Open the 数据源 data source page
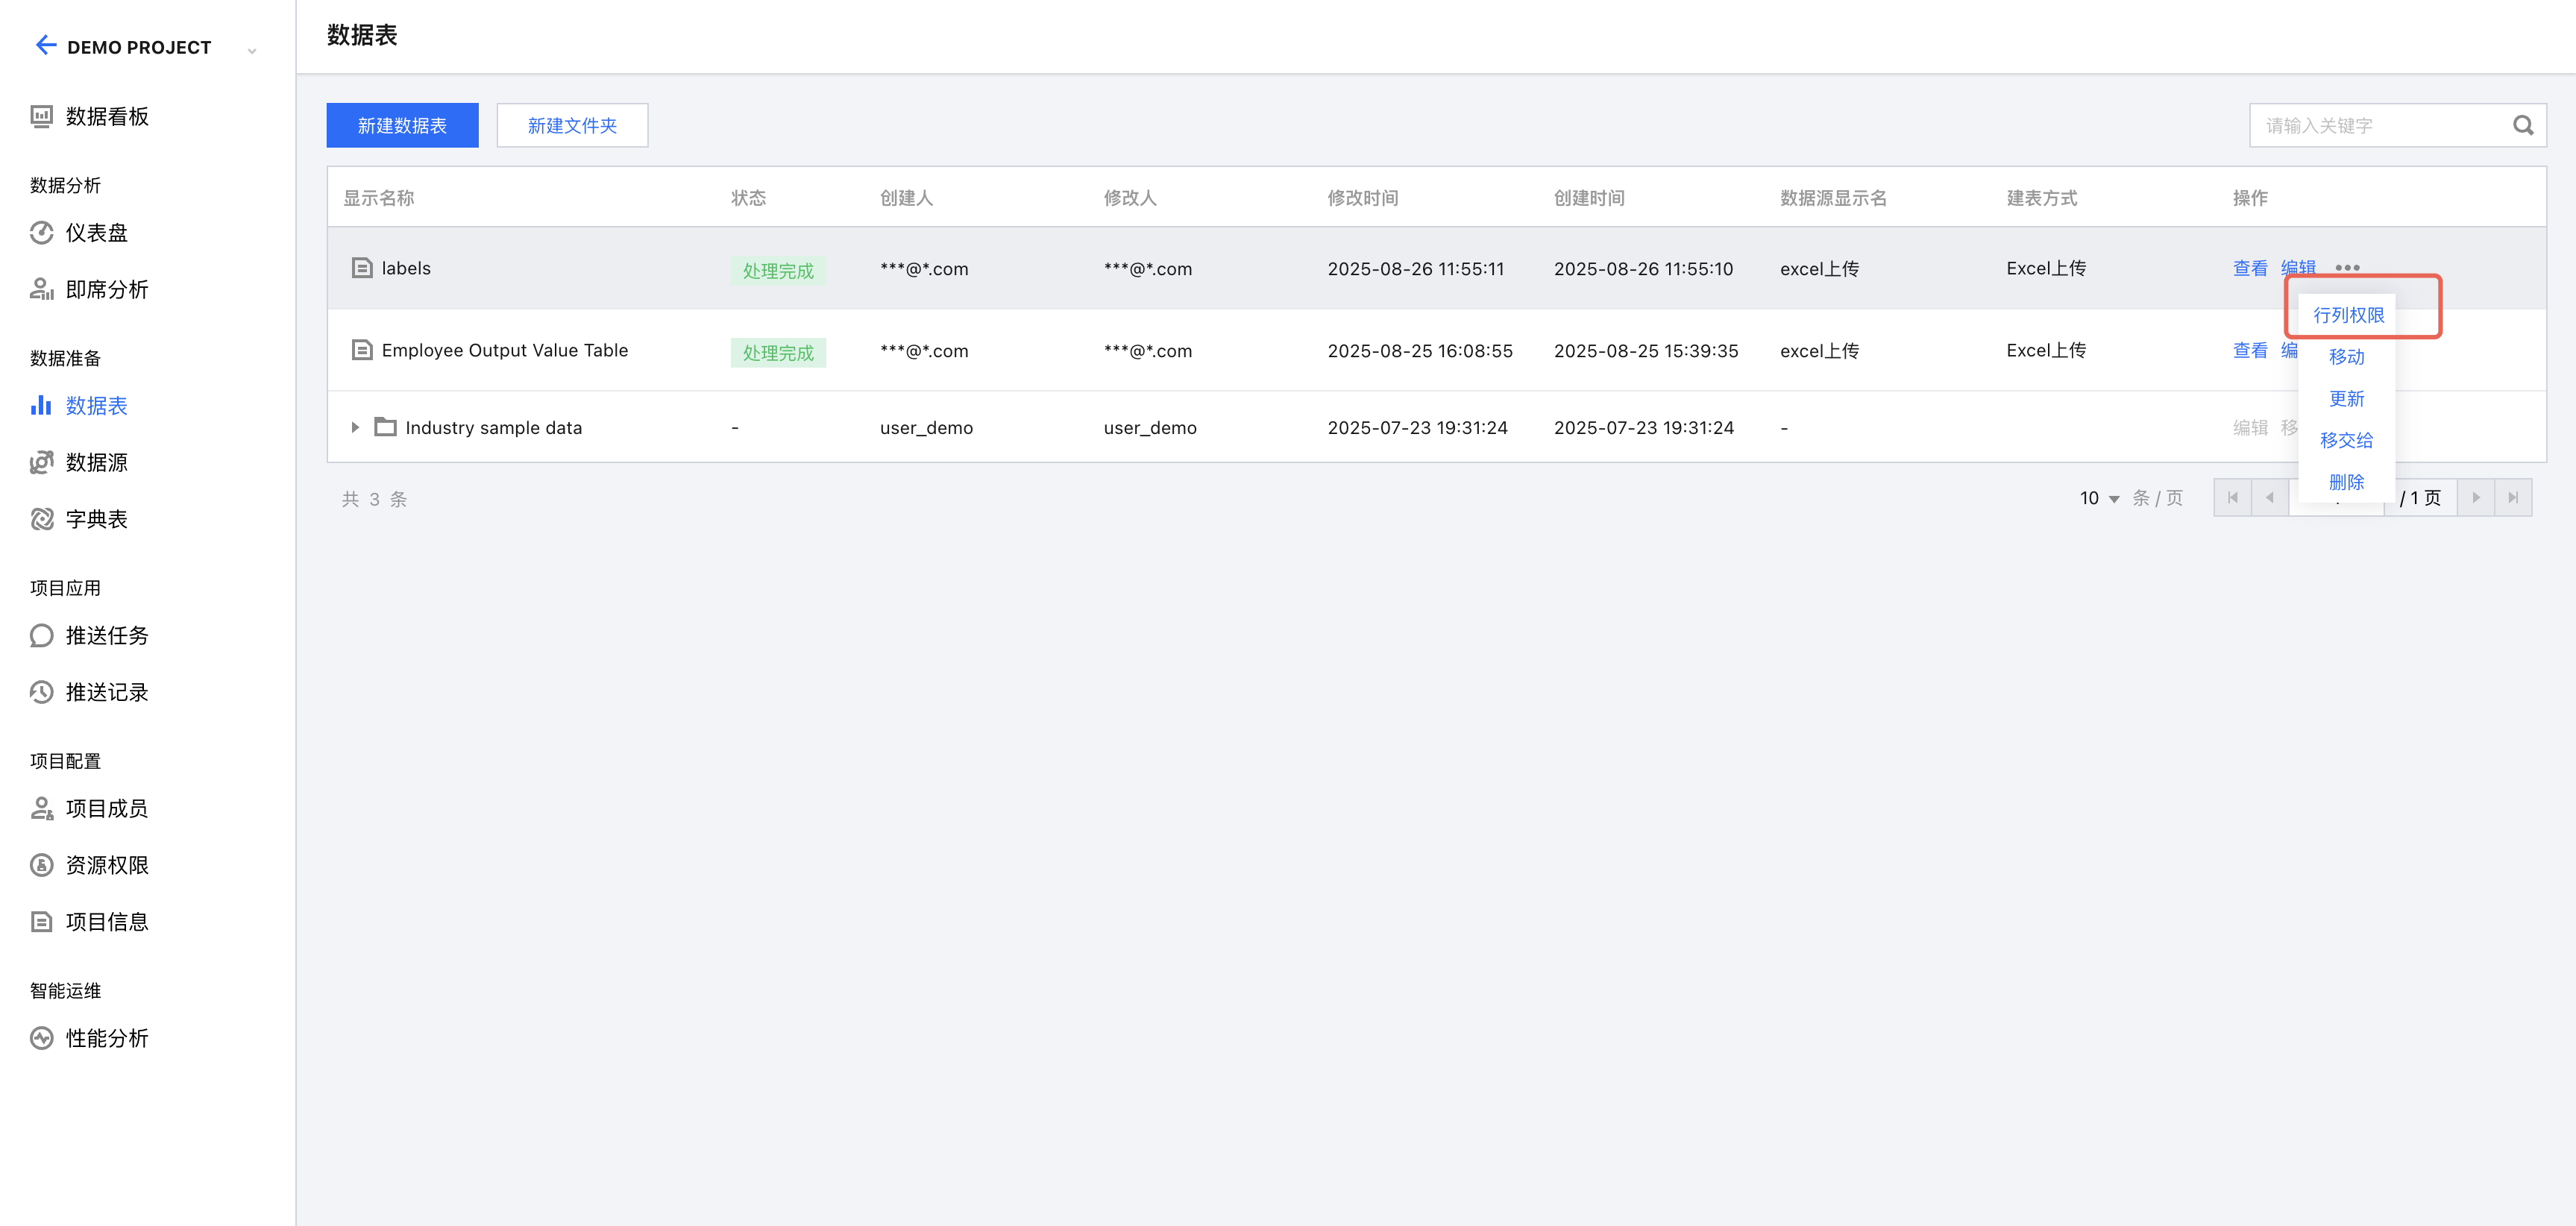Screen dimensions: 2576x1226 pyautogui.click(x=96, y=462)
